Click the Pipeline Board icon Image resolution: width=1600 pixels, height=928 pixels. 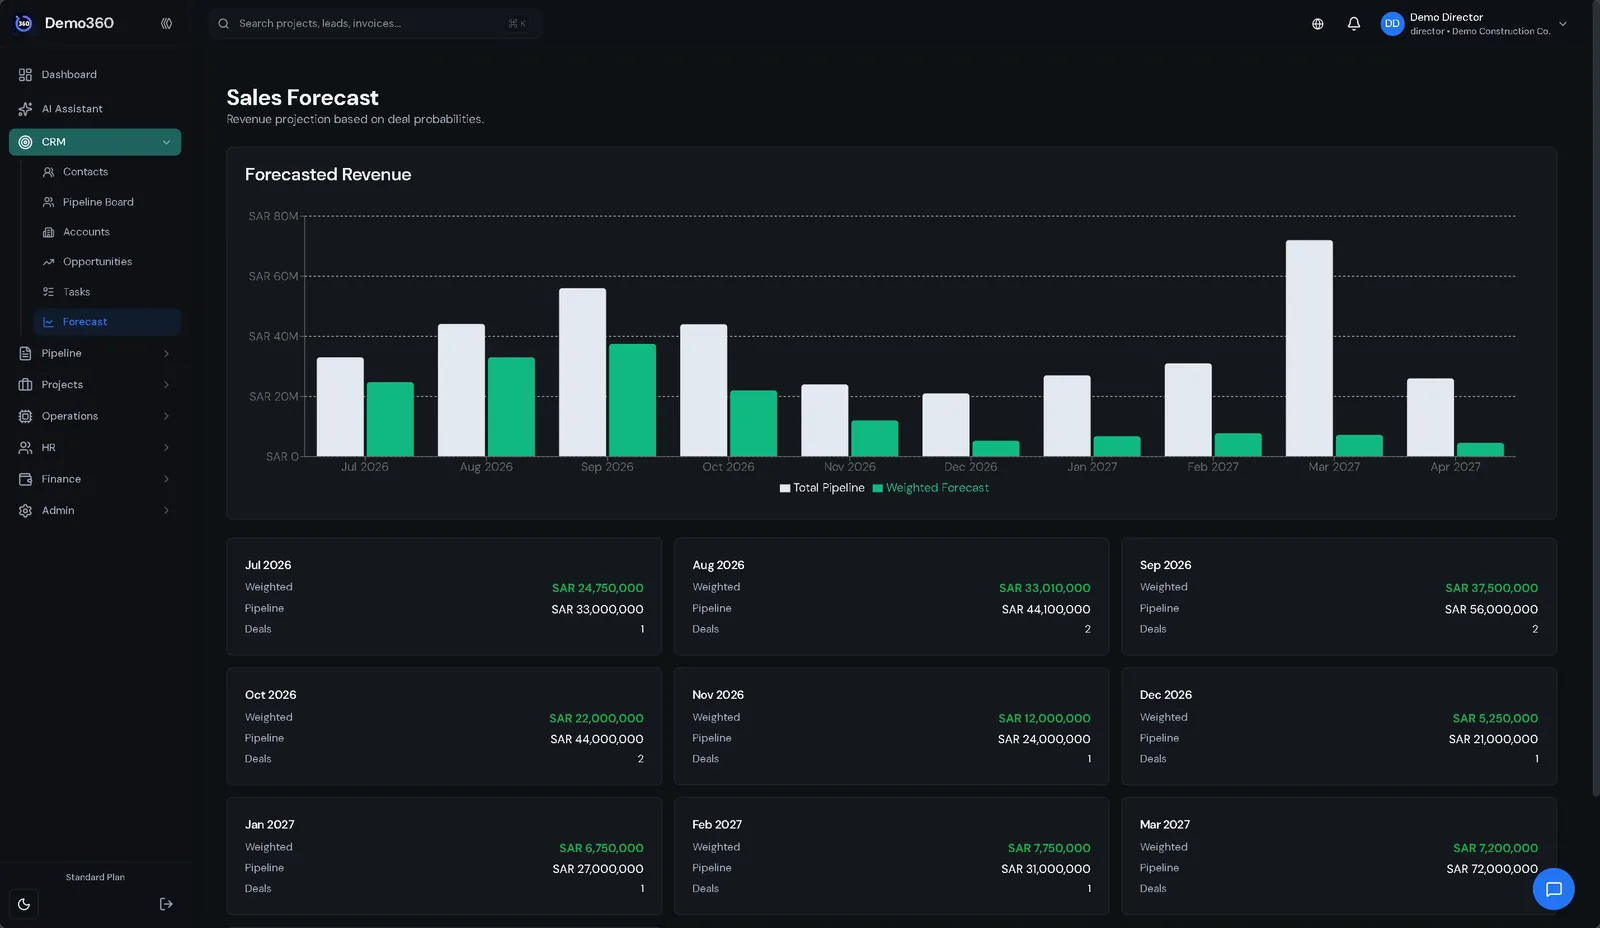[48, 202]
